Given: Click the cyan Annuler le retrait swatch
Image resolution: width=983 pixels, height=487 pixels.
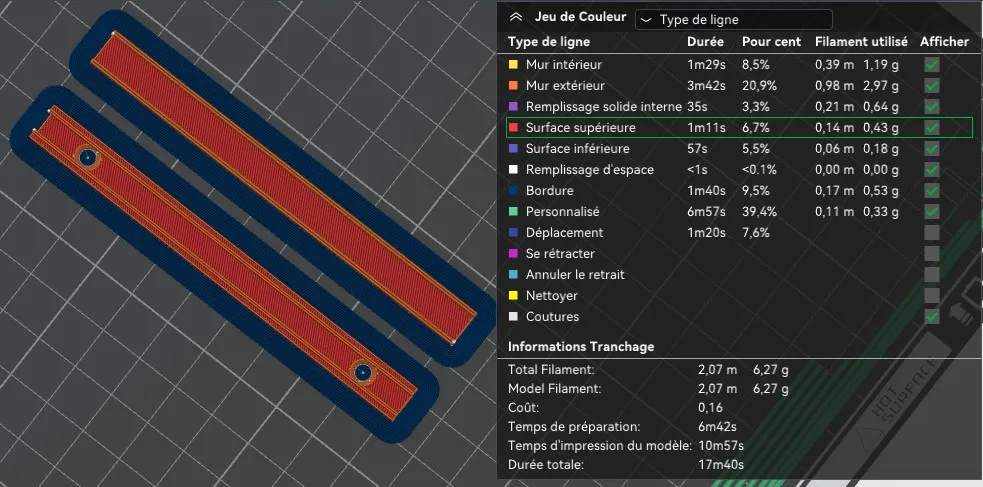Looking at the screenshot, I should (x=513, y=275).
